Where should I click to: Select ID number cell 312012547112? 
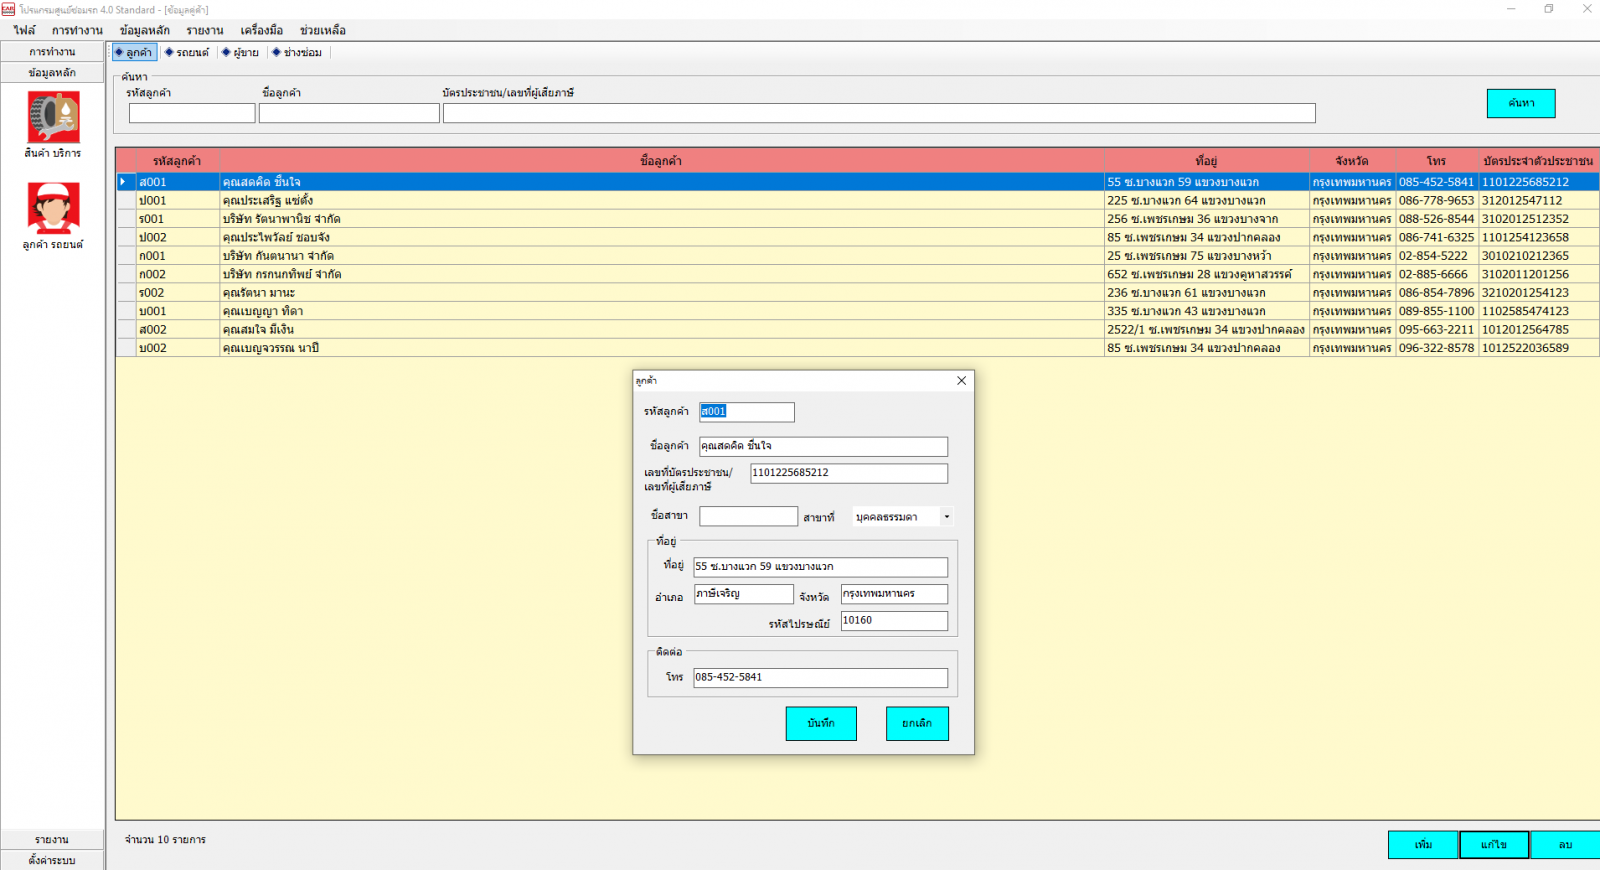pyautogui.click(x=1539, y=201)
